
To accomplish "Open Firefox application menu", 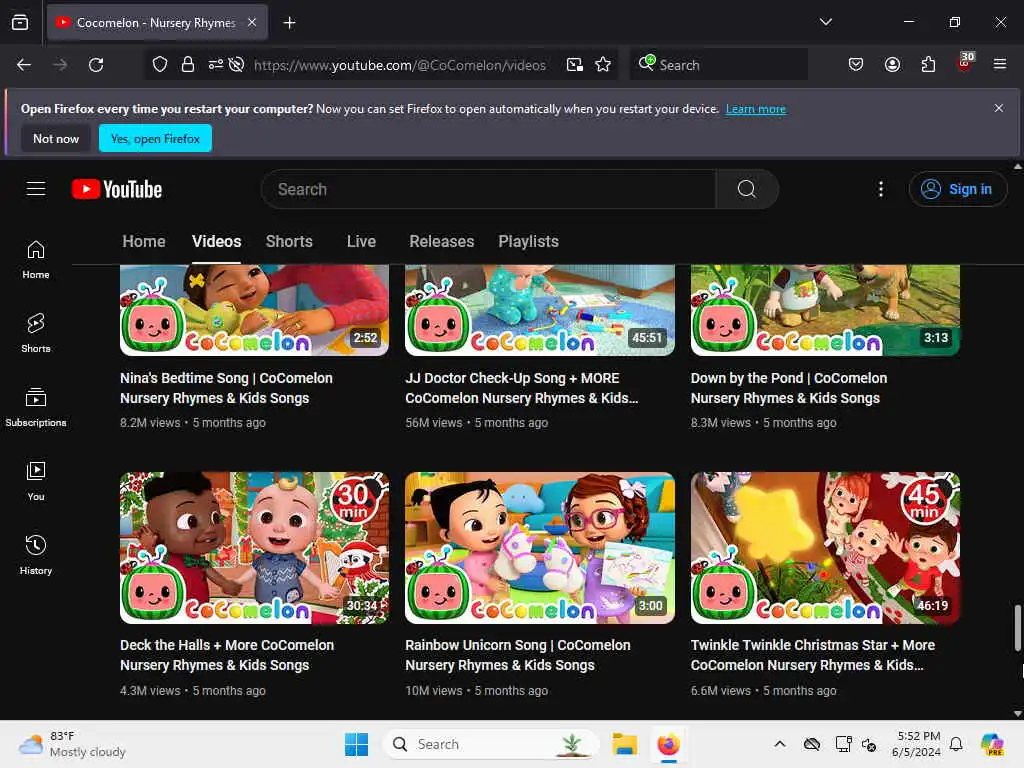I will coord(1000,65).
